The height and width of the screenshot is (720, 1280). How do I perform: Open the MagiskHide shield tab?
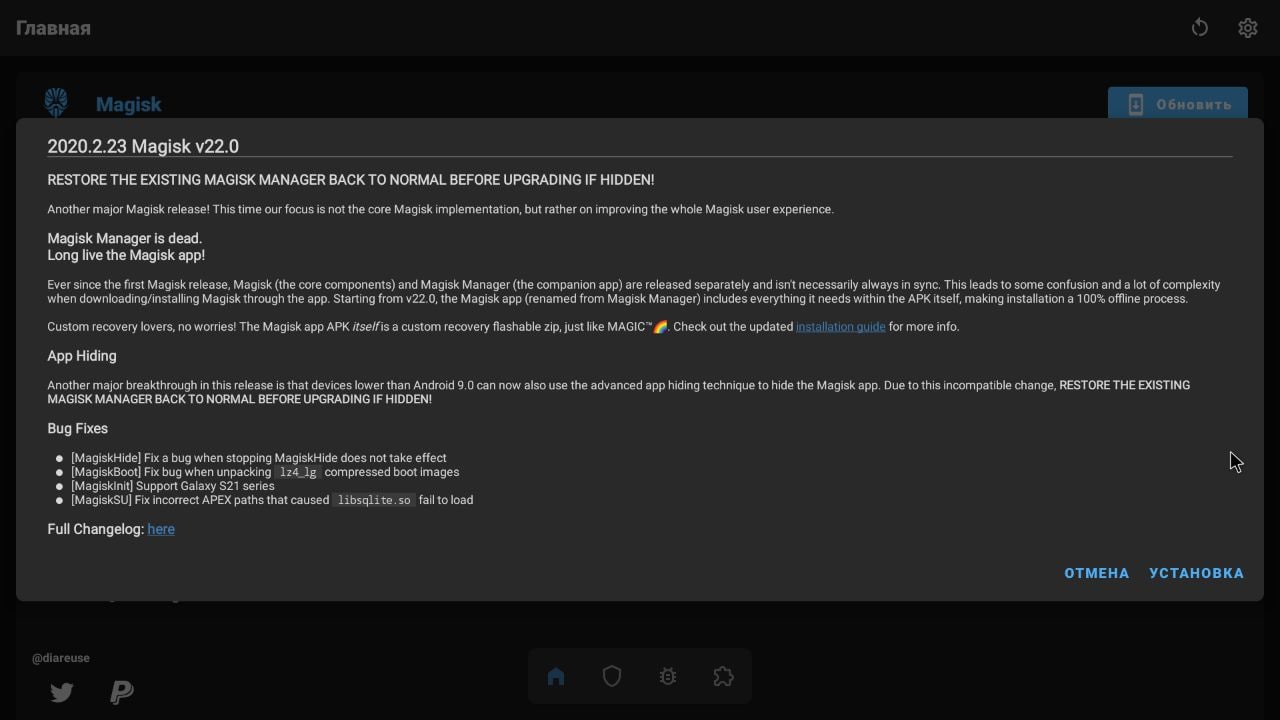tap(612, 677)
